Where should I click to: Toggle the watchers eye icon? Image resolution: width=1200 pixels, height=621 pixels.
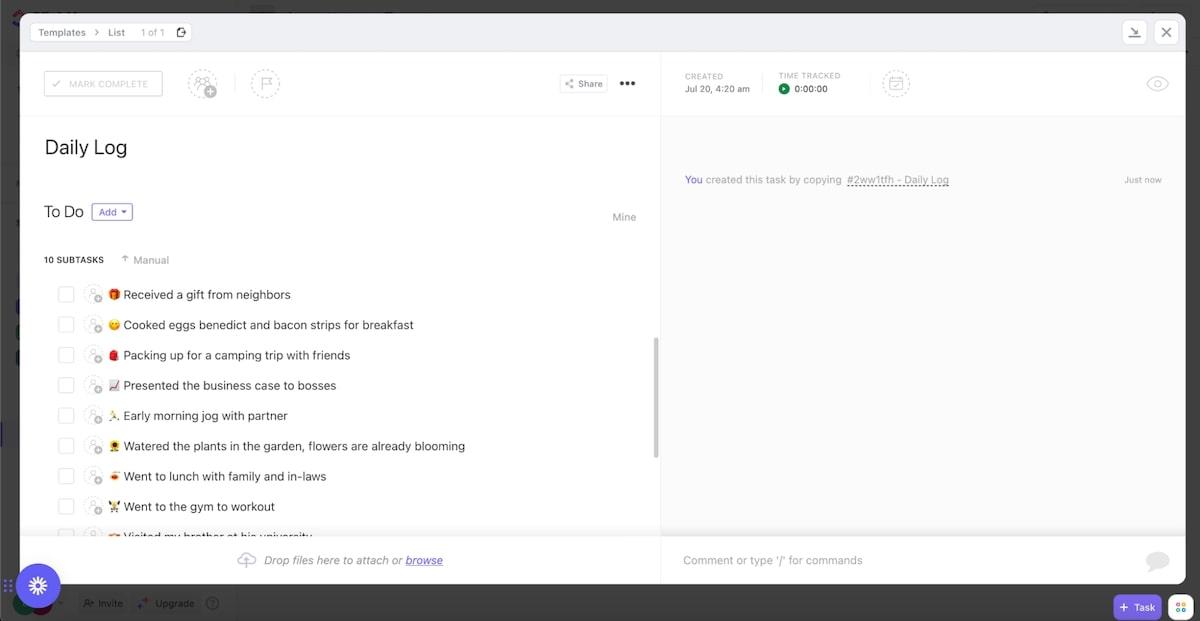pos(1157,84)
